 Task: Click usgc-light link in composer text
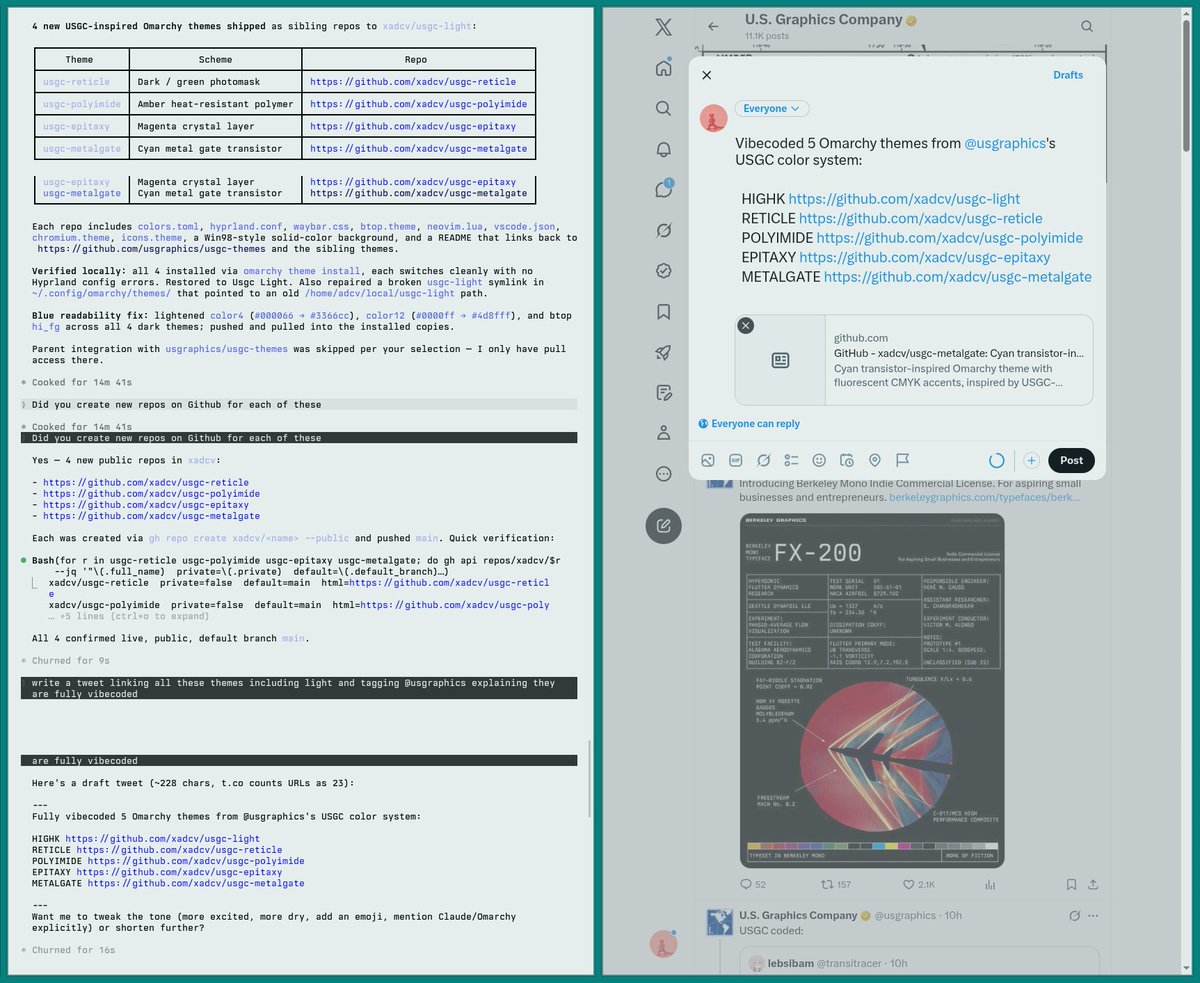click(904, 199)
